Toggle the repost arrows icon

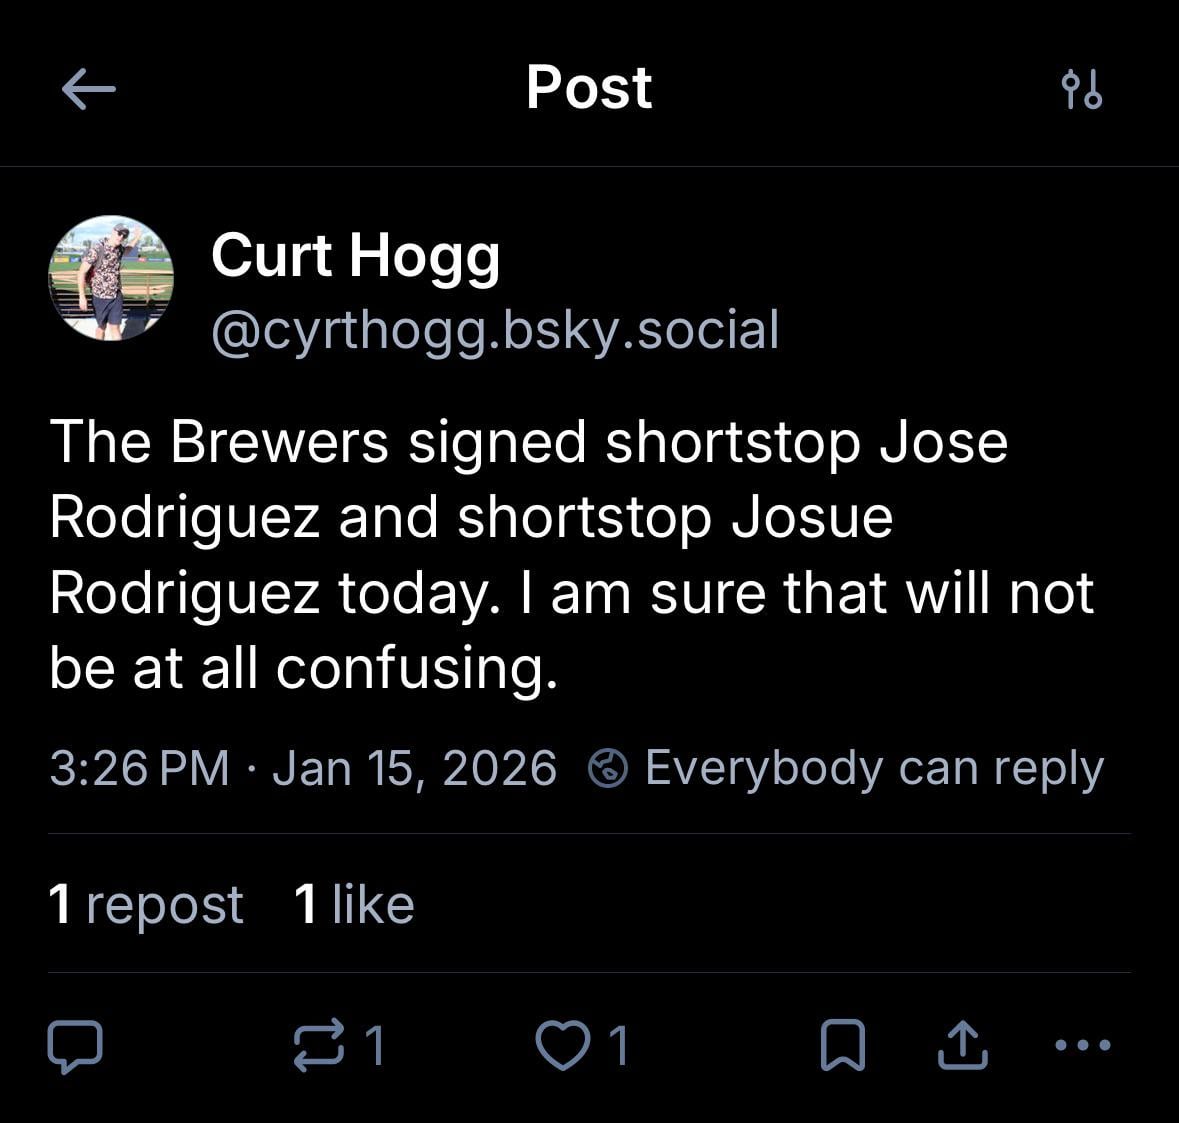click(x=318, y=1046)
